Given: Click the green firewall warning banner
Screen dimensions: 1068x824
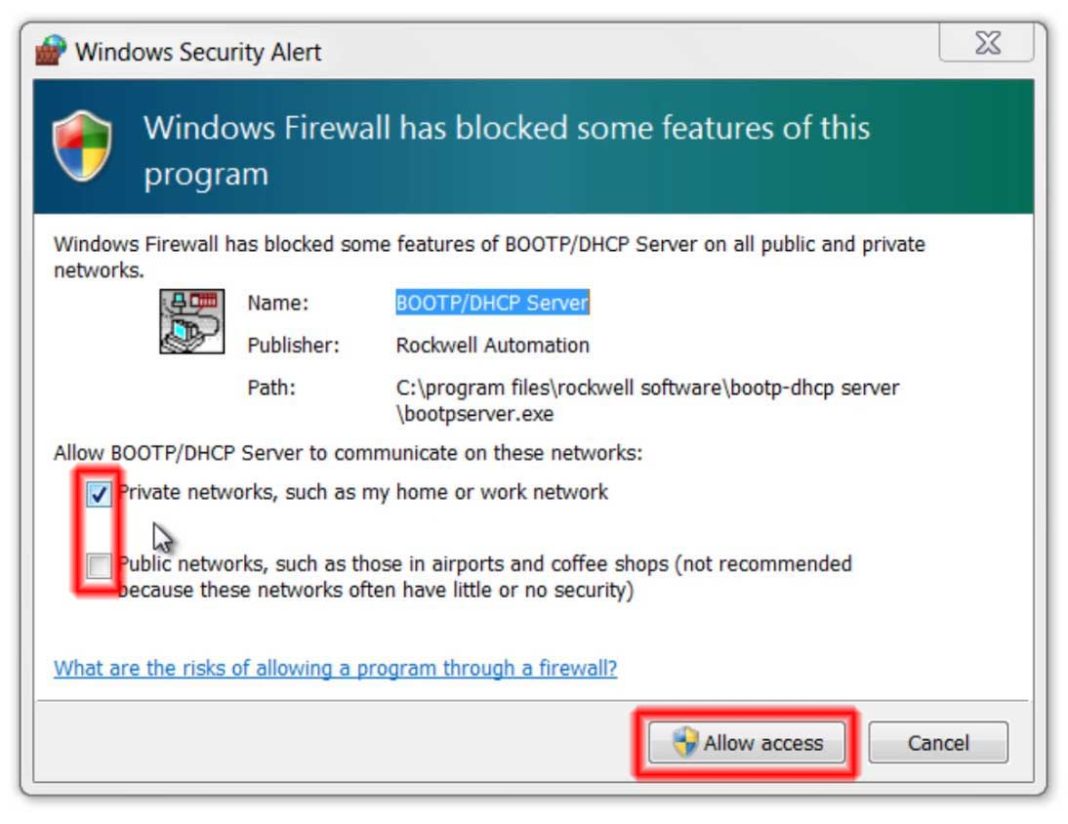Looking at the screenshot, I should [x=534, y=144].
